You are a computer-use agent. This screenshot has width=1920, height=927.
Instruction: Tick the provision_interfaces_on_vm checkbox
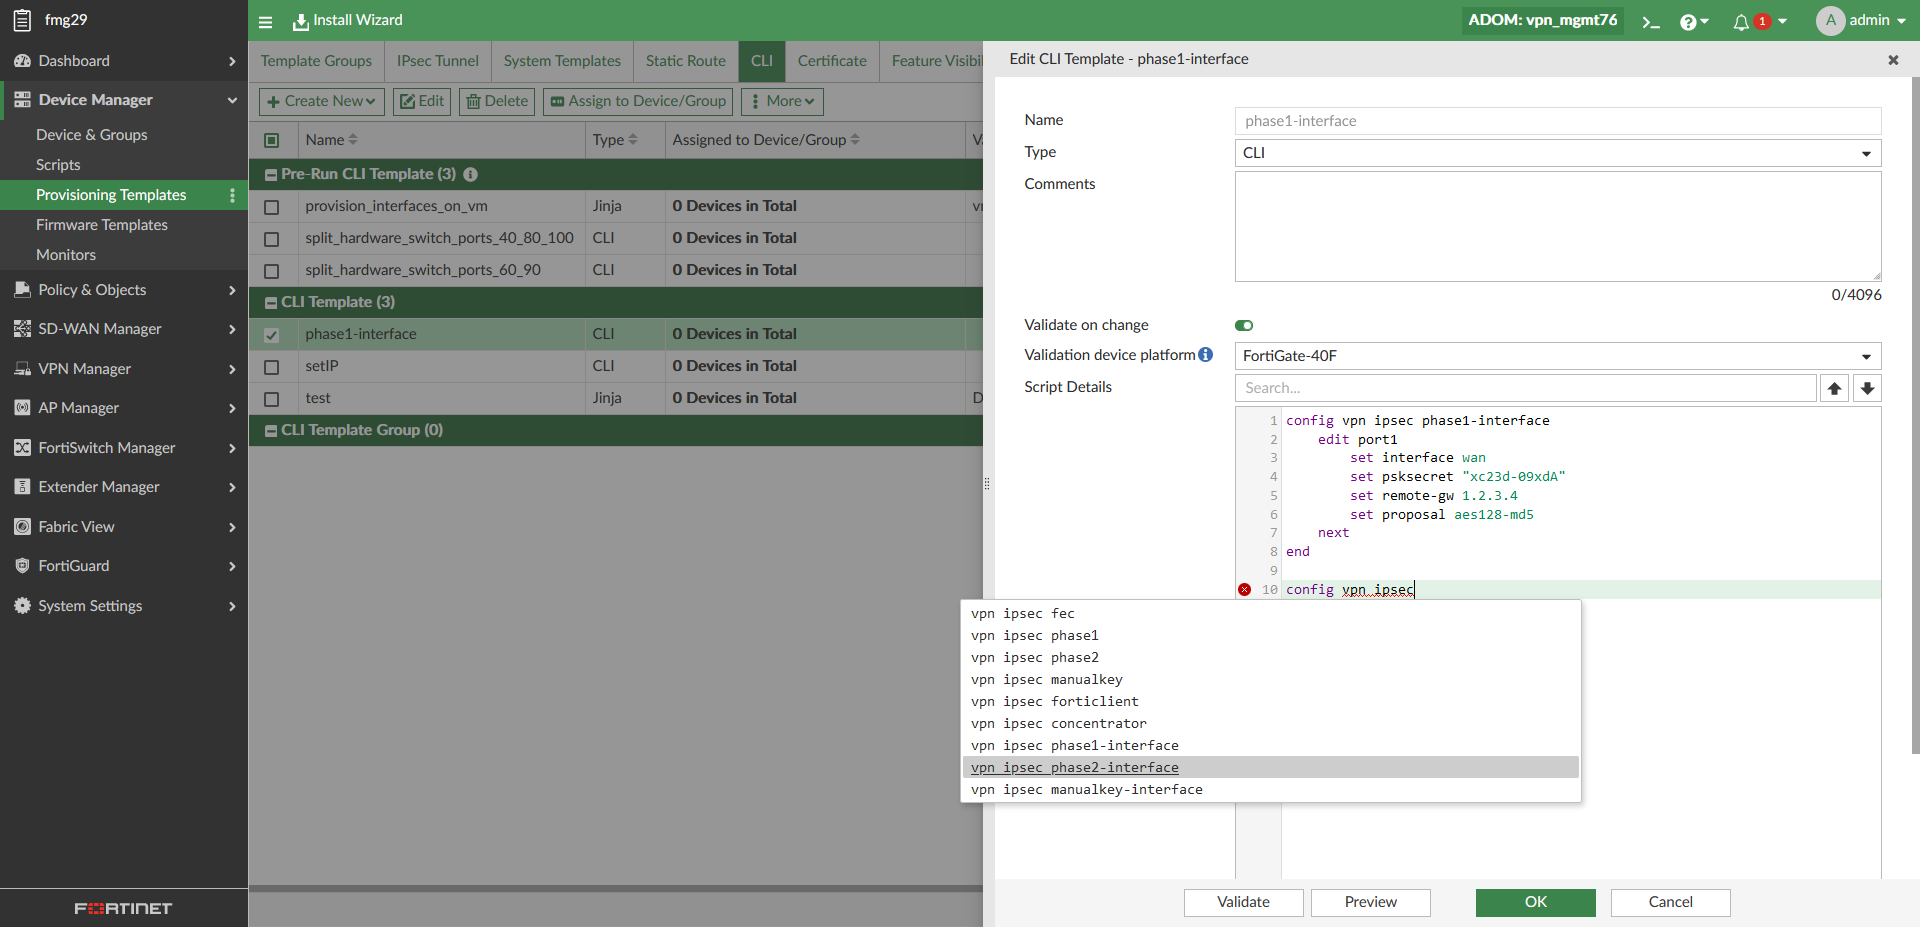(271, 207)
